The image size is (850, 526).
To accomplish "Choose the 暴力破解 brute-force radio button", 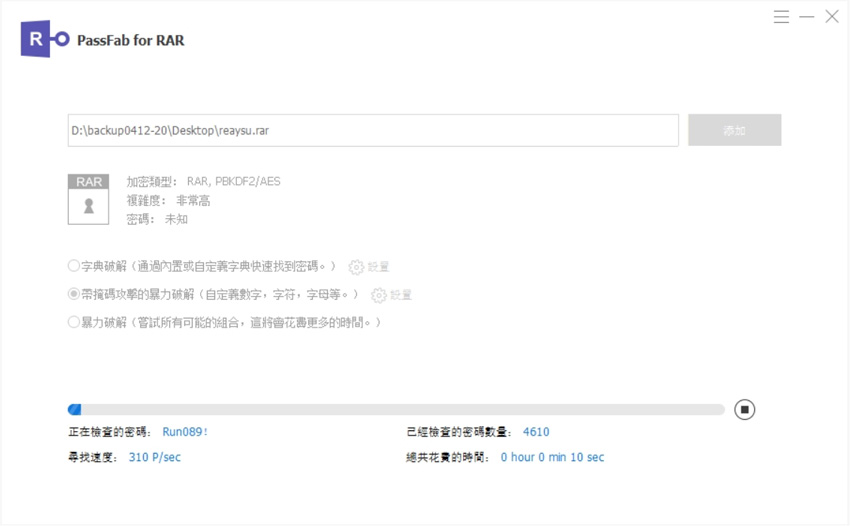I will (74, 322).
